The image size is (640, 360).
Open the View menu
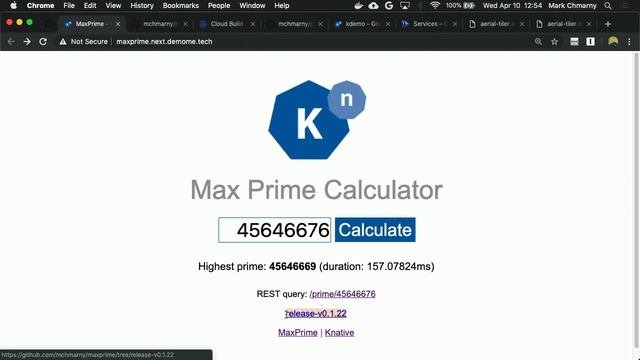point(113,6)
